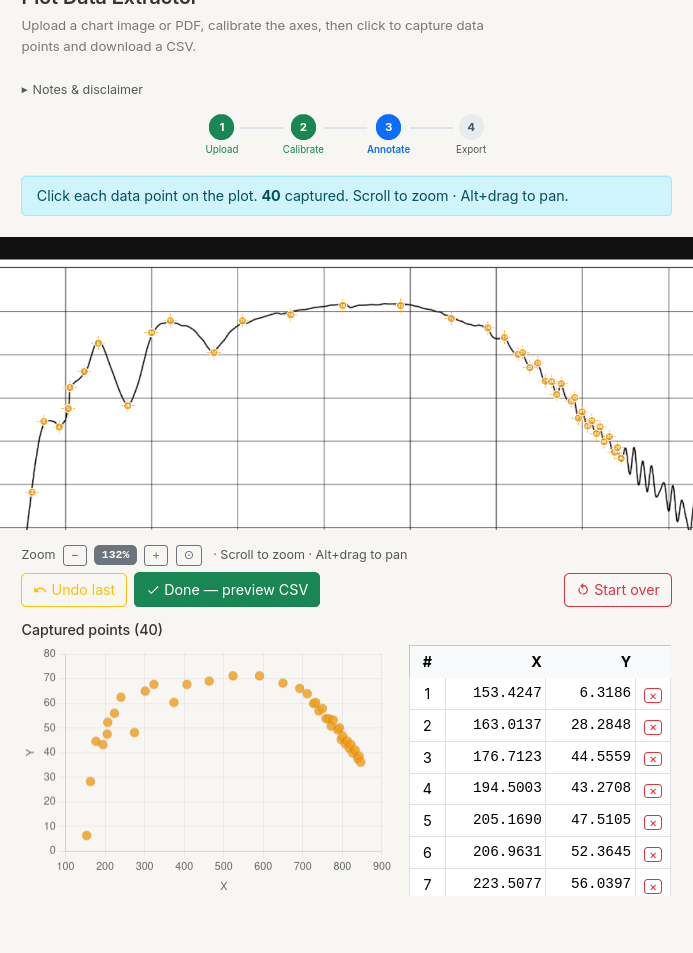Jump to step 4 Export
The height and width of the screenshot is (953, 693).
[x=471, y=127]
